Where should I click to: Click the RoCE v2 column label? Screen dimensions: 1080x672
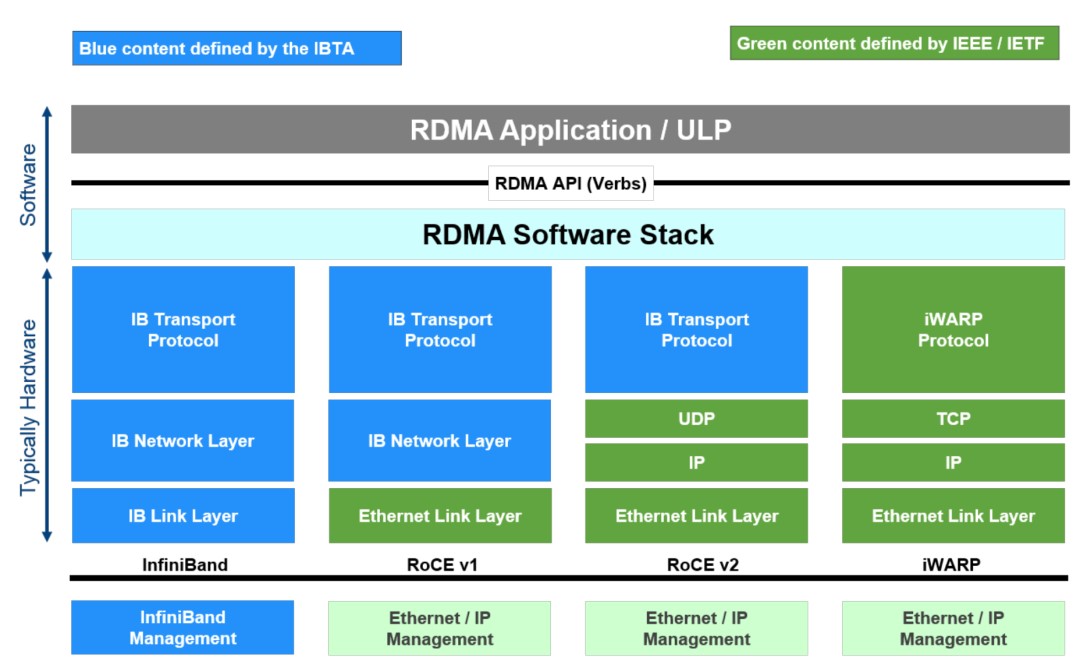703,565
